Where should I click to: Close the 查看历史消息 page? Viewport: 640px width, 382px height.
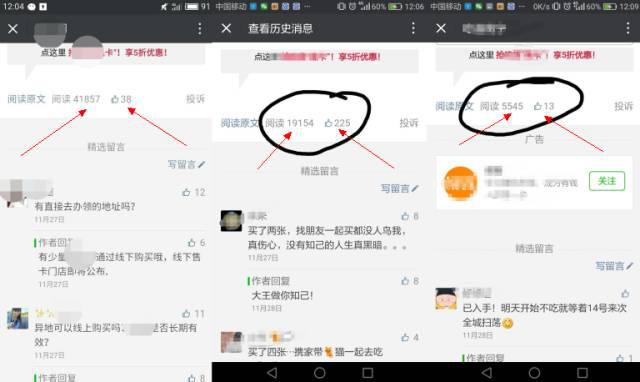coord(226,28)
